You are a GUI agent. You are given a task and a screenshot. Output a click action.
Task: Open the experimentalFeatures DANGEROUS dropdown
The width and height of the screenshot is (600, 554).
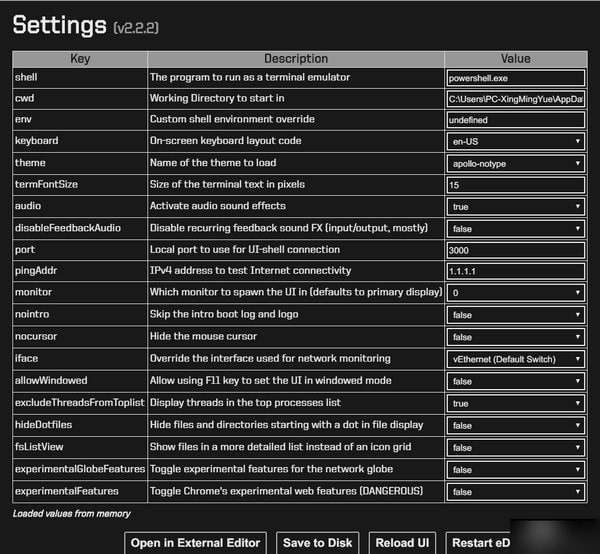pos(515,492)
